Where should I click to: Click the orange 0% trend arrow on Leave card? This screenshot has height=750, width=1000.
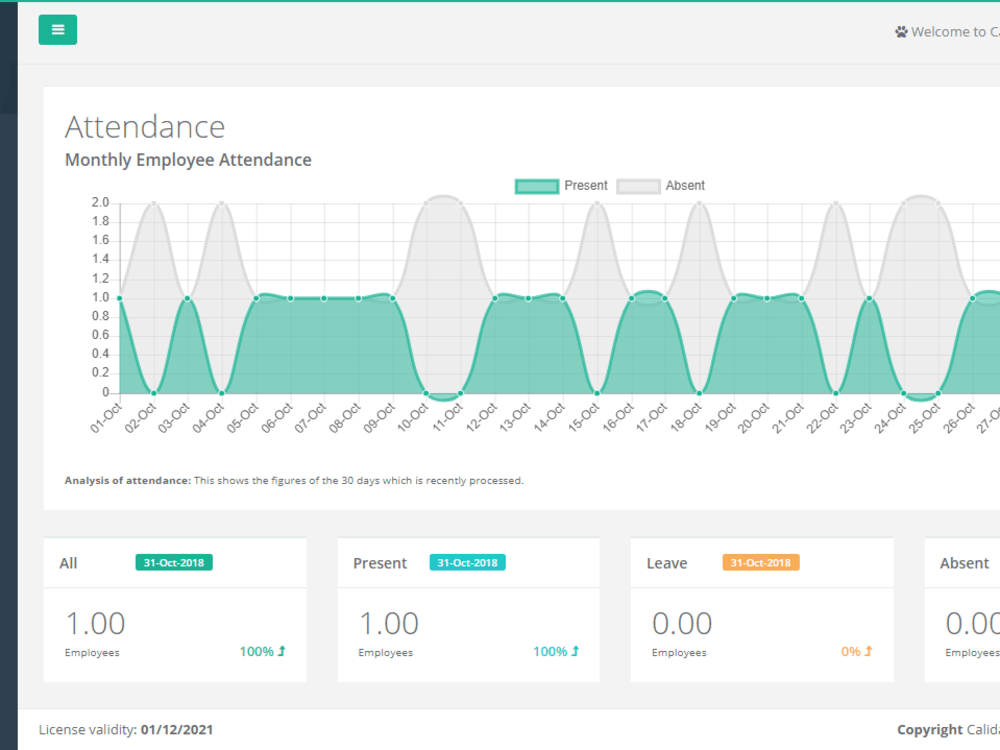pyautogui.click(x=867, y=650)
